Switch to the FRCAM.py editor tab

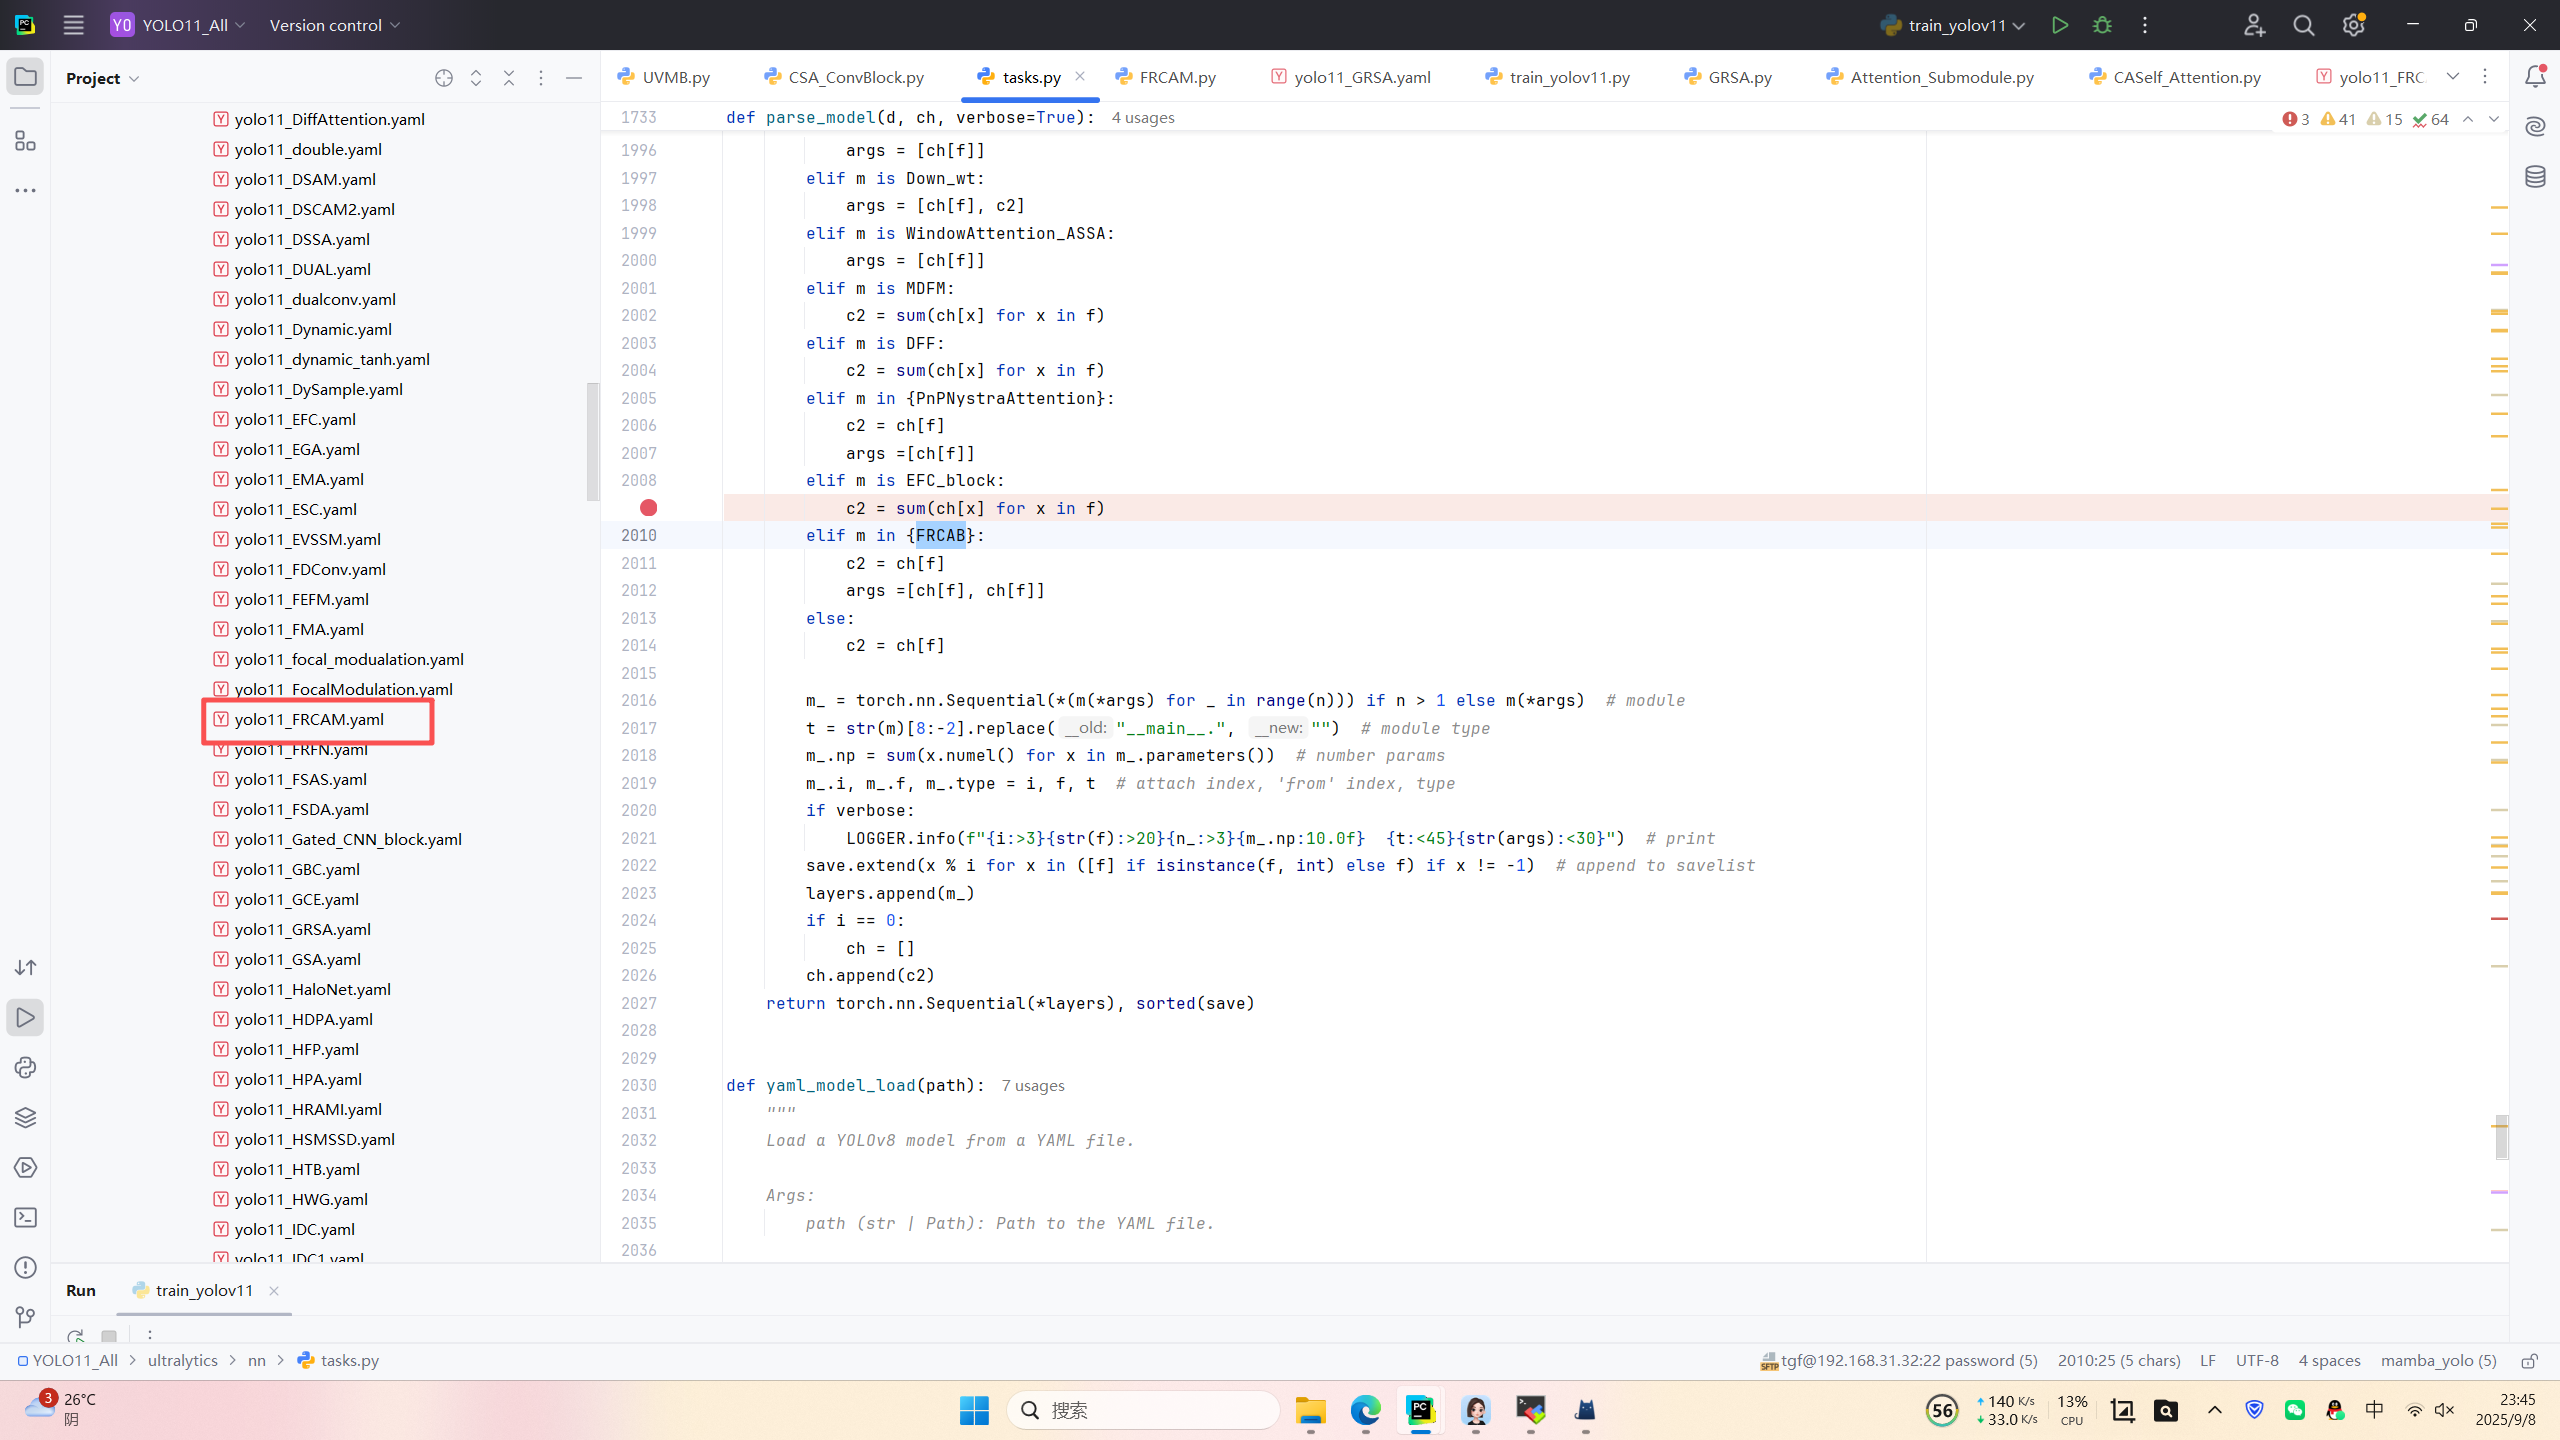(1176, 77)
